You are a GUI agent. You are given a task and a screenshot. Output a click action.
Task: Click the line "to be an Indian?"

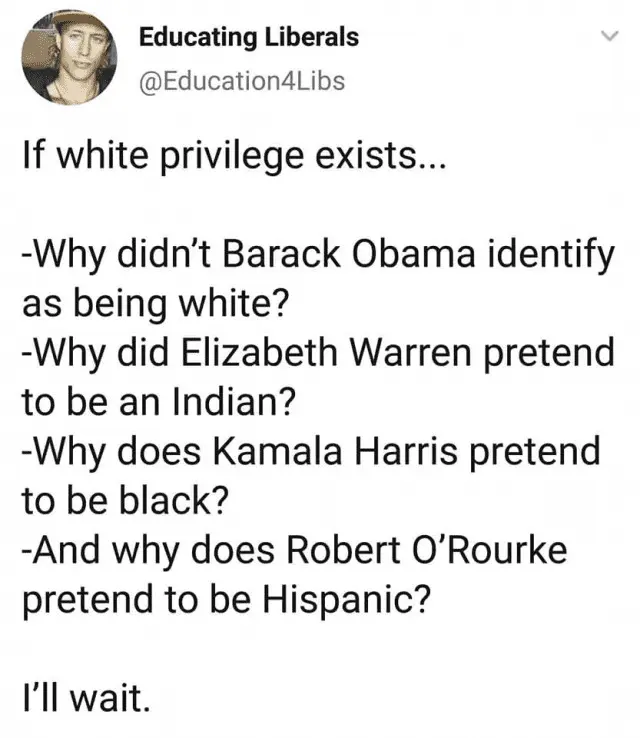point(158,402)
